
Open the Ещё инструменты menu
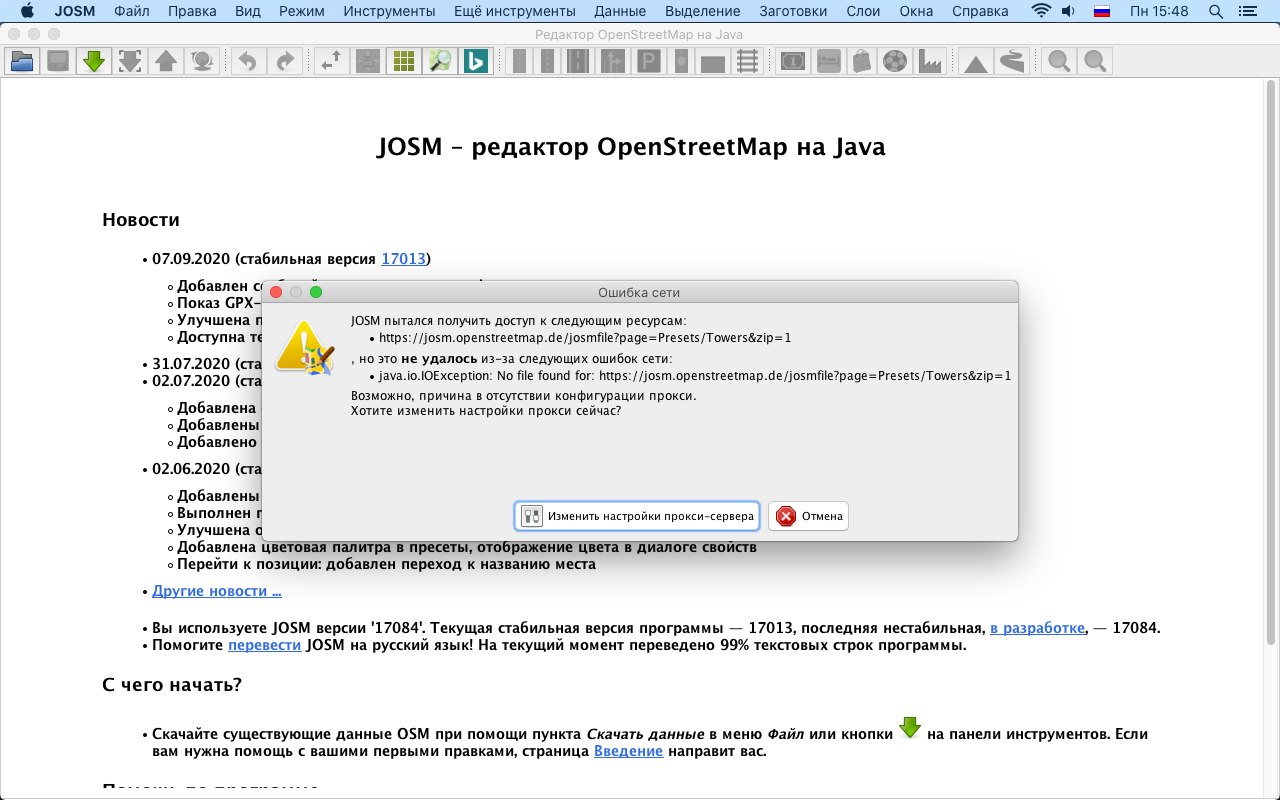[x=515, y=11]
